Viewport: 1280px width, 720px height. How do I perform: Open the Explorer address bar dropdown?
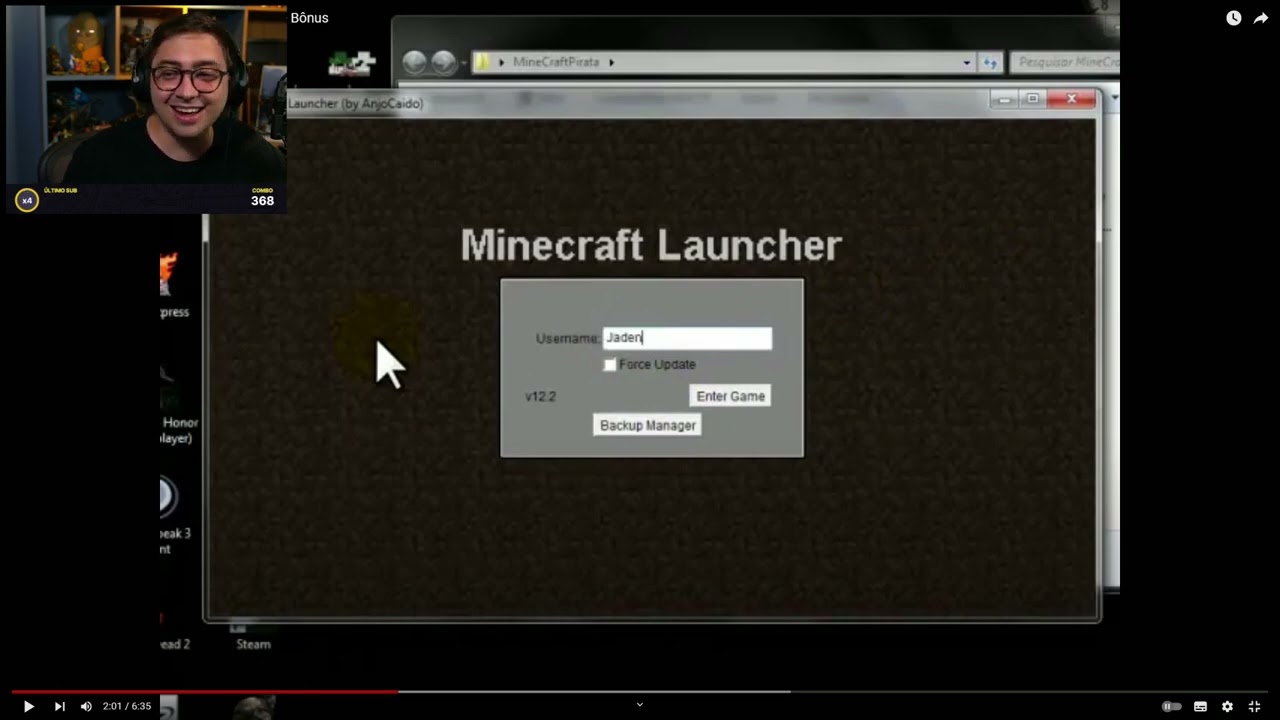tap(966, 62)
